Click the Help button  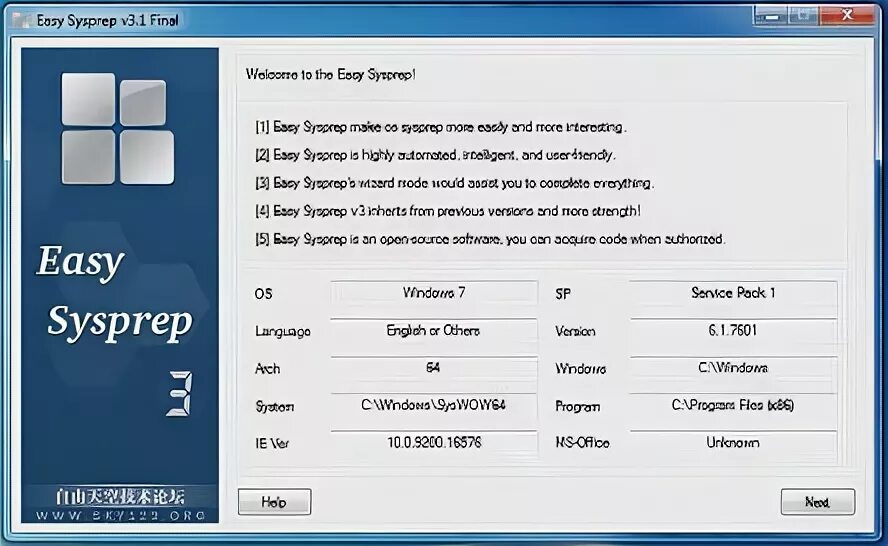click(275, 502)
